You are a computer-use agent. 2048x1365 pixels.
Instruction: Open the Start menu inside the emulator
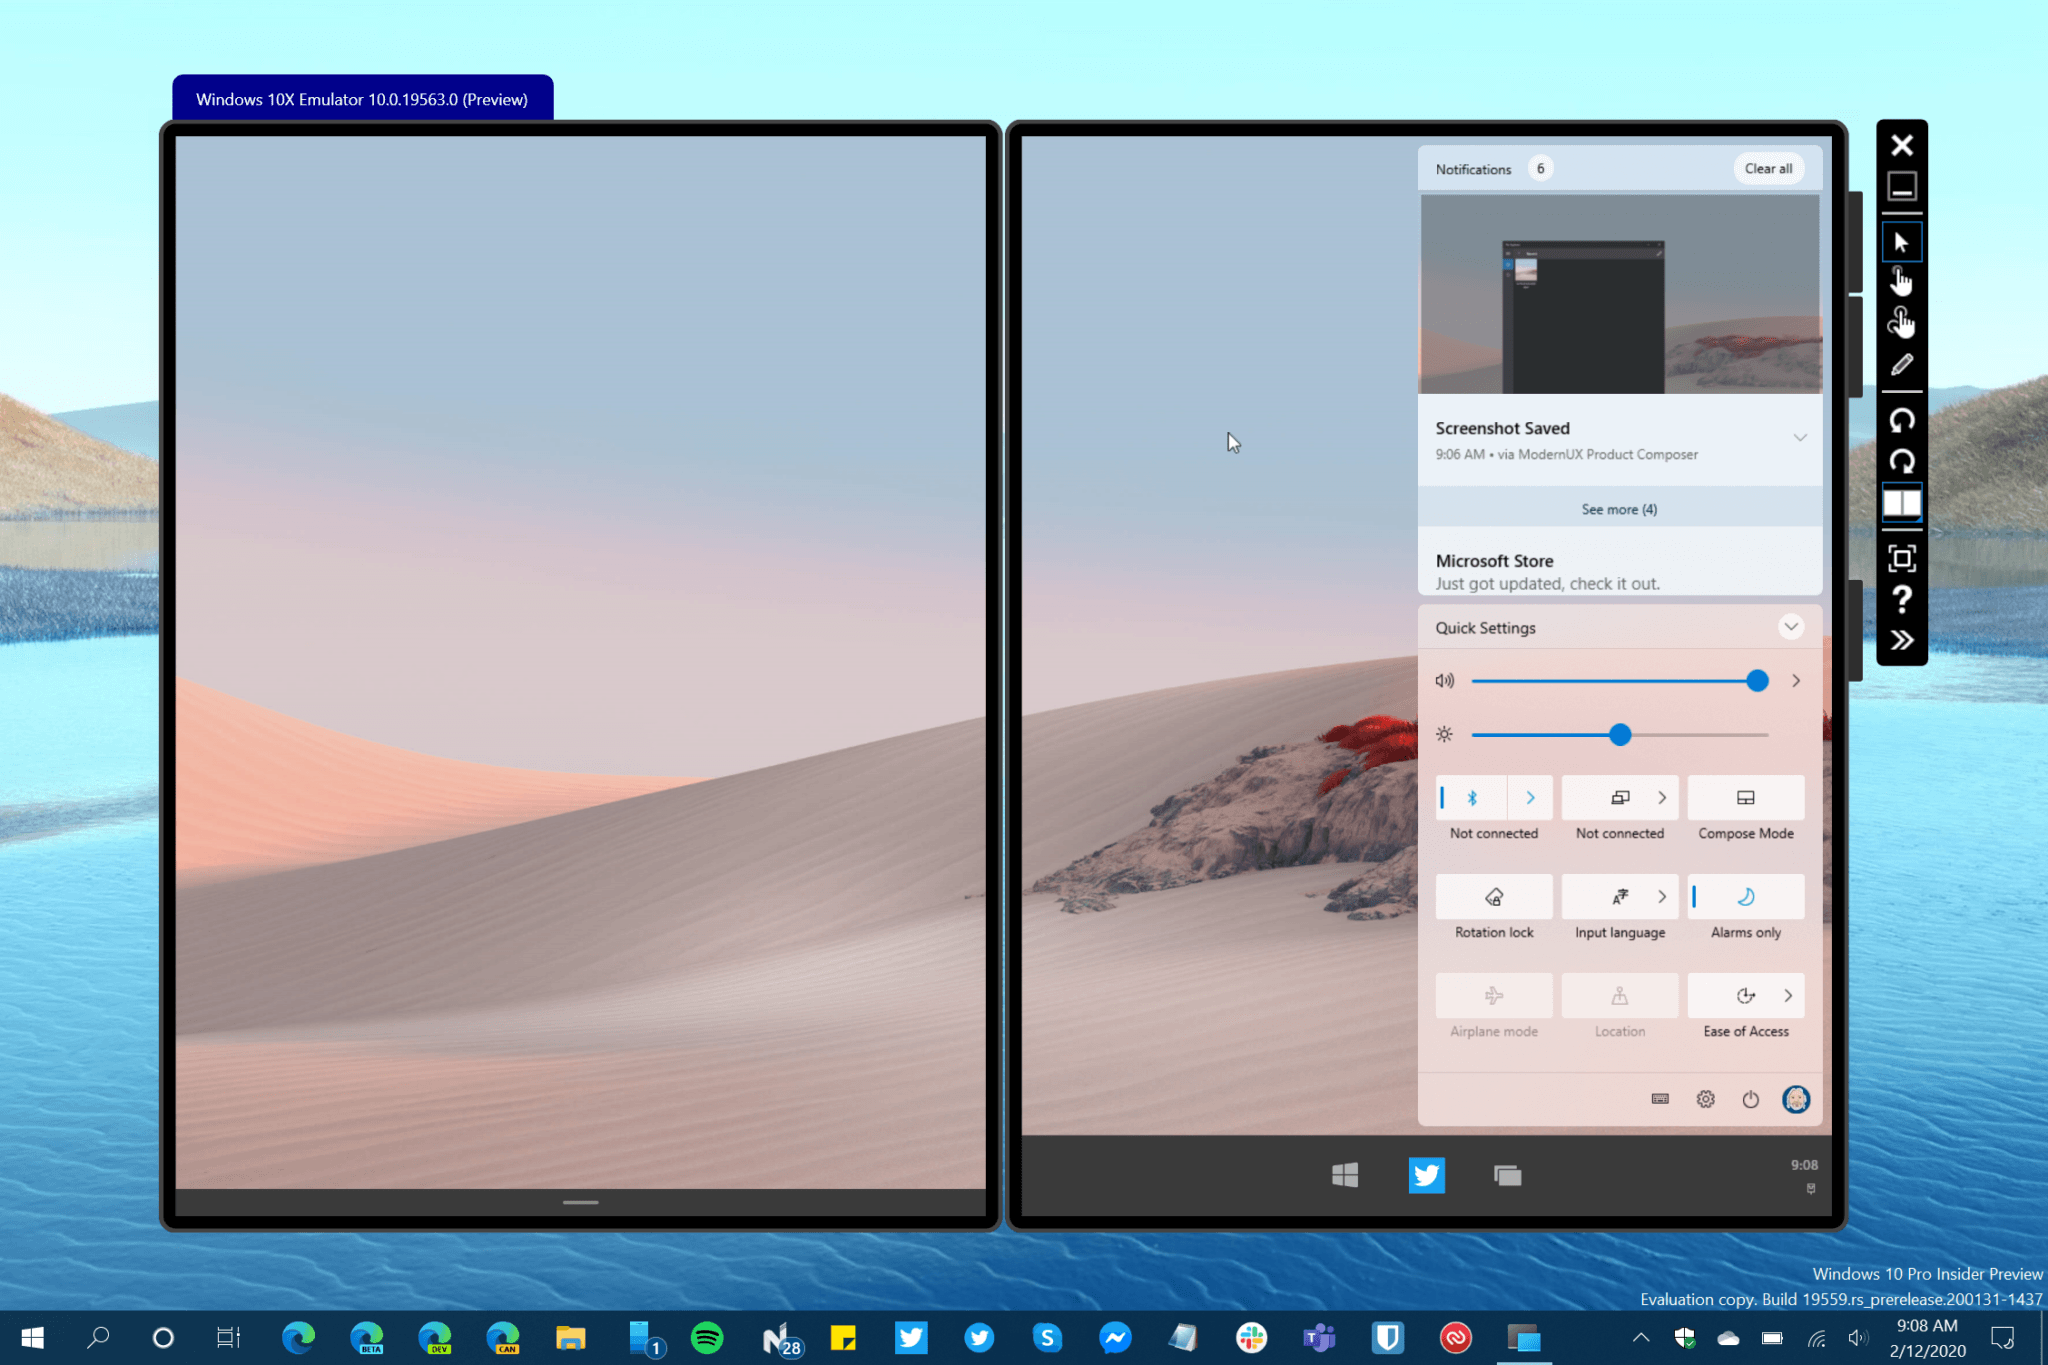click(x=1346, y=1175)
